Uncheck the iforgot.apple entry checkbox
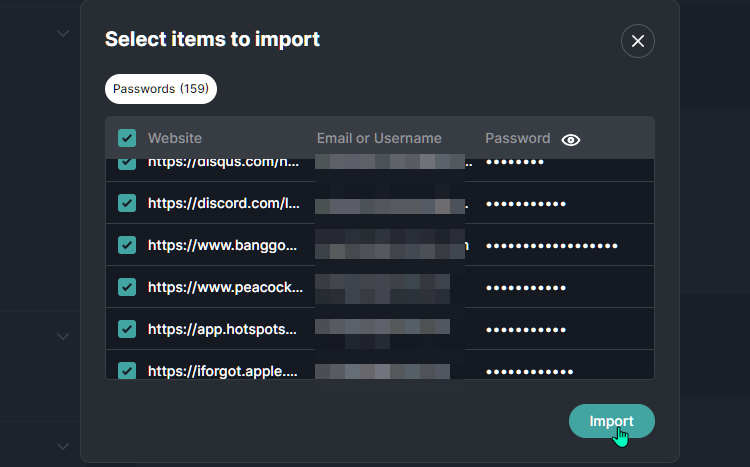The image size is (750, 467). coord(127,370)
